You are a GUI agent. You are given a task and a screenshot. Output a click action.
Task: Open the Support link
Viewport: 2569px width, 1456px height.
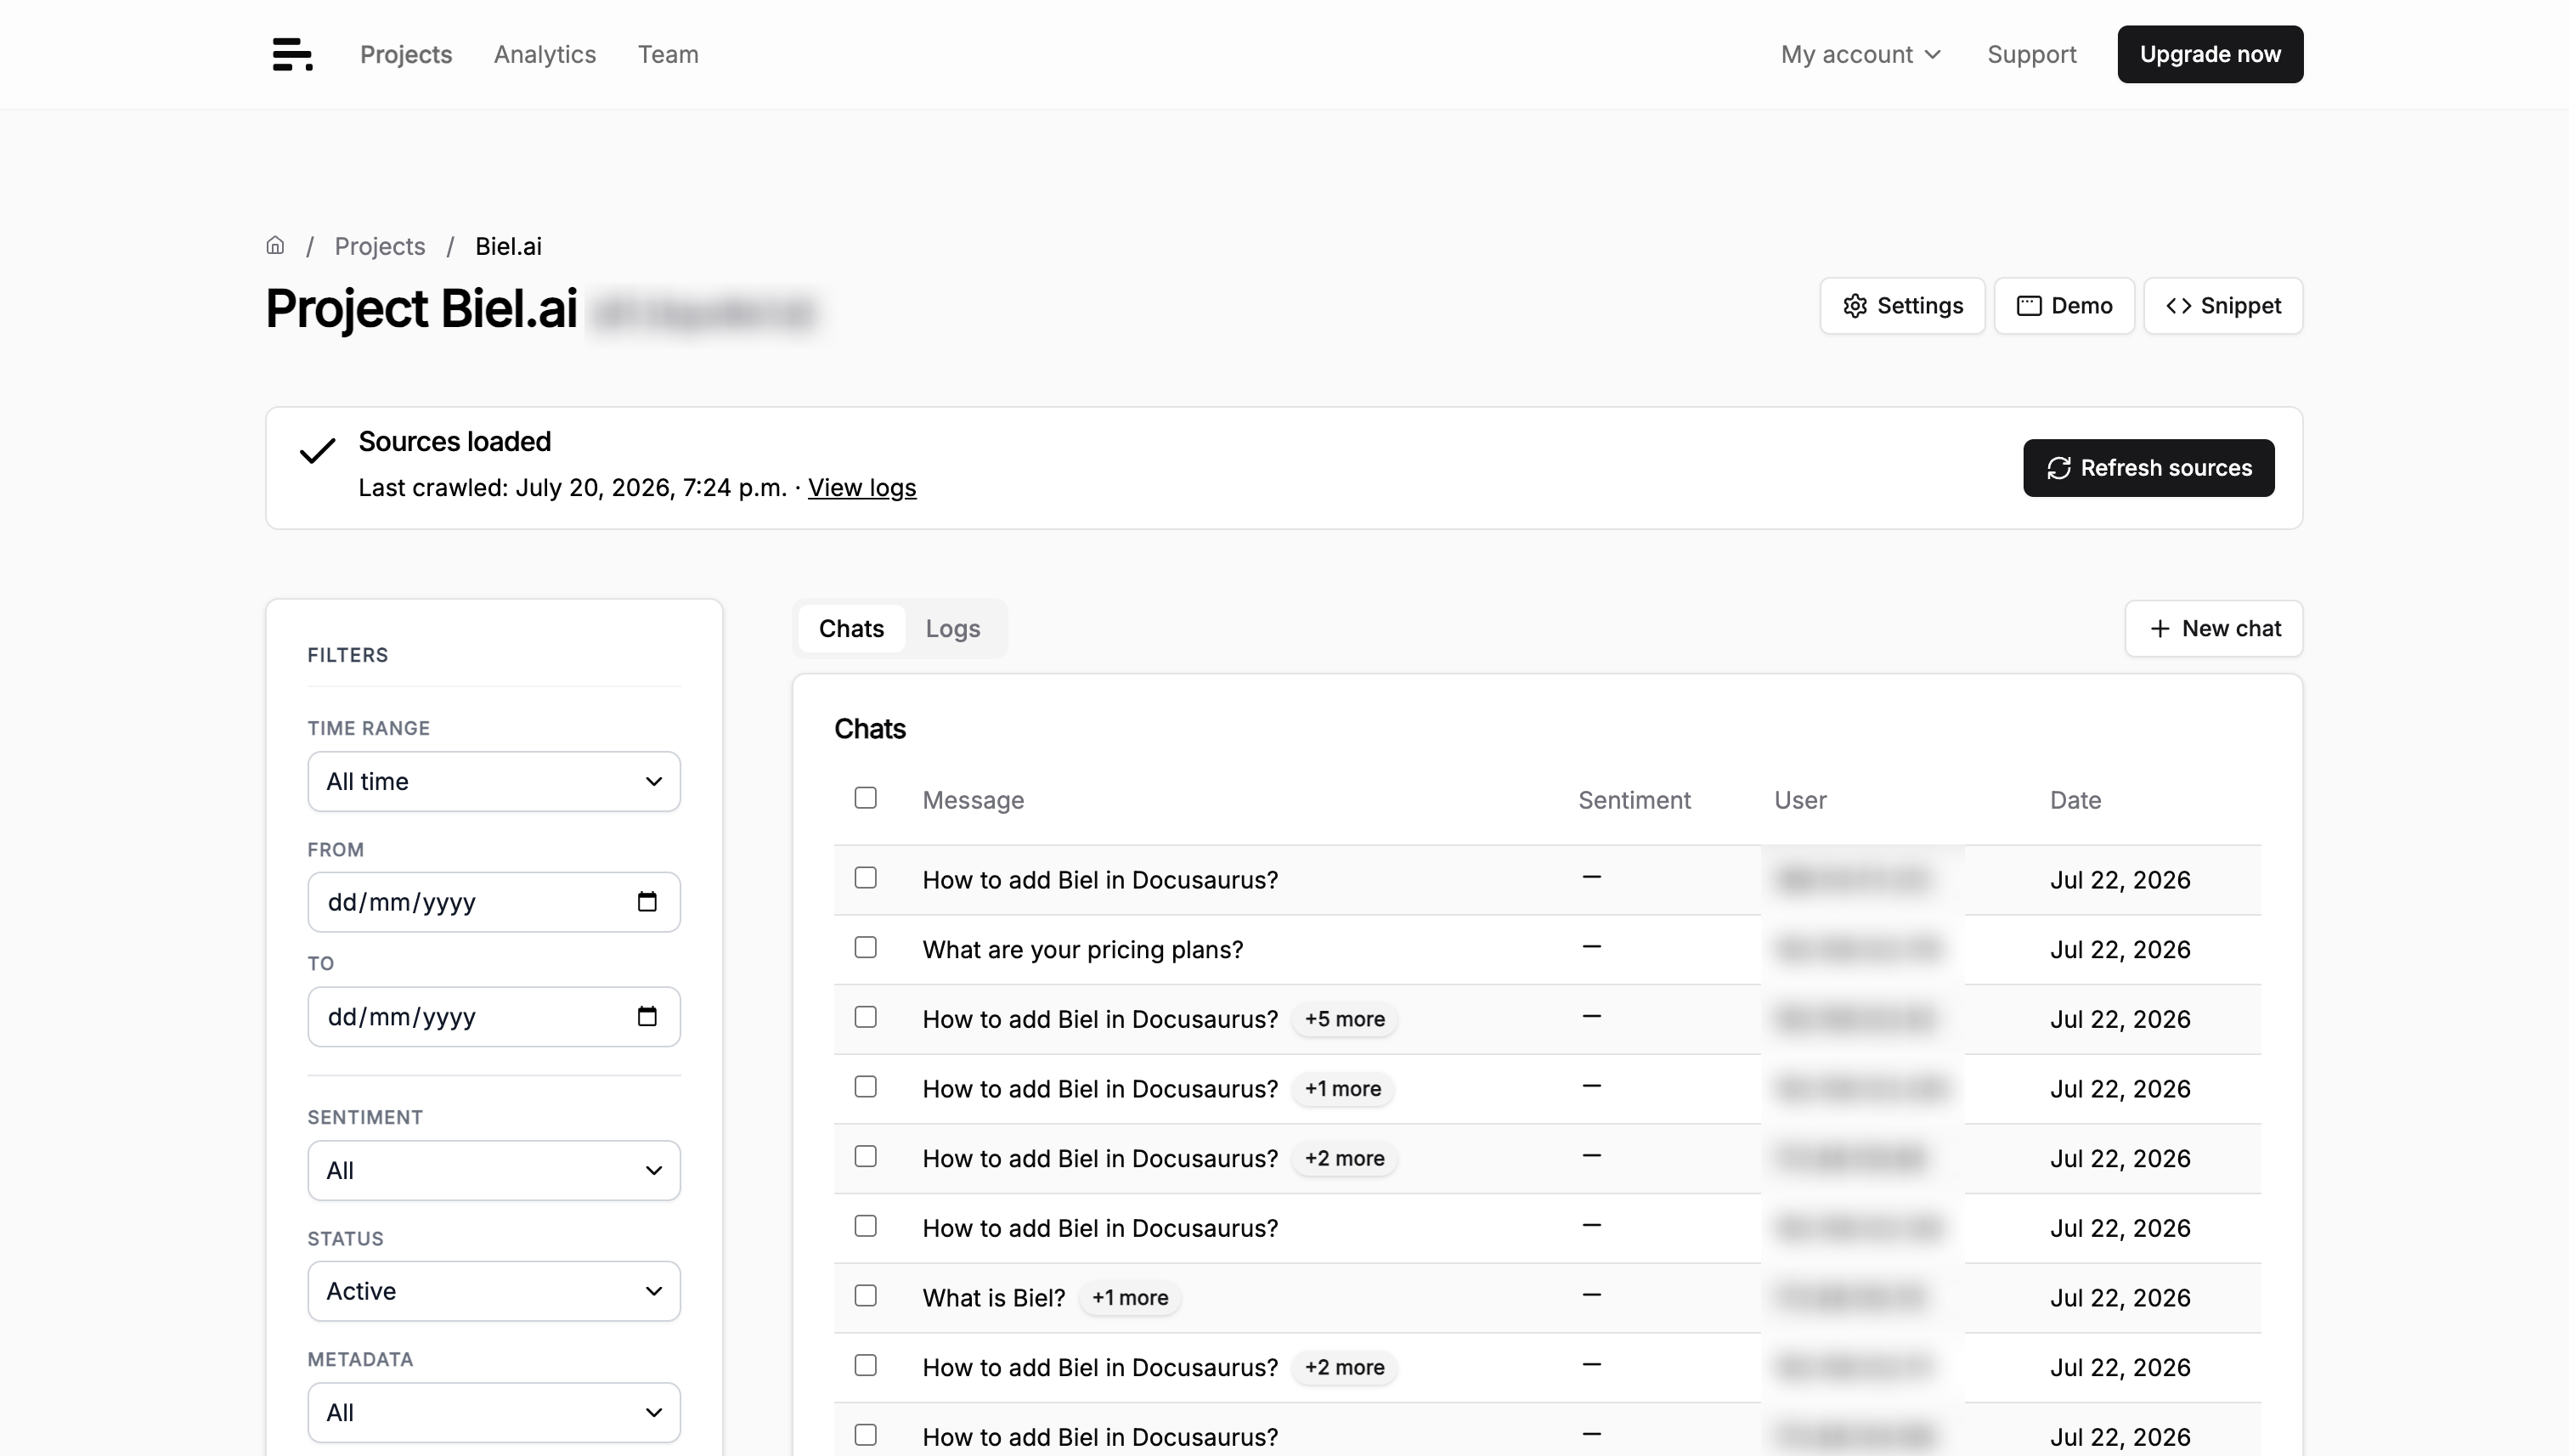coord(2031,54)
